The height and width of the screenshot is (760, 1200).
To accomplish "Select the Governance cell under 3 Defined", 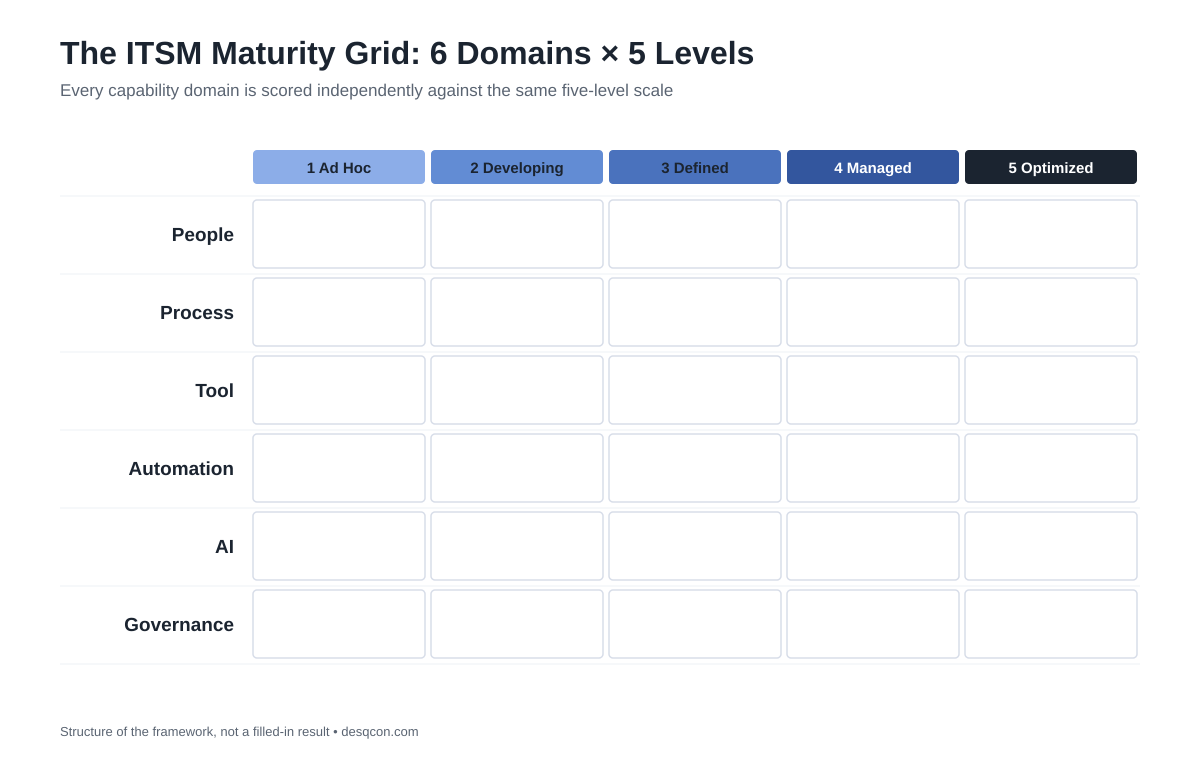I will [x=695, y=624].
